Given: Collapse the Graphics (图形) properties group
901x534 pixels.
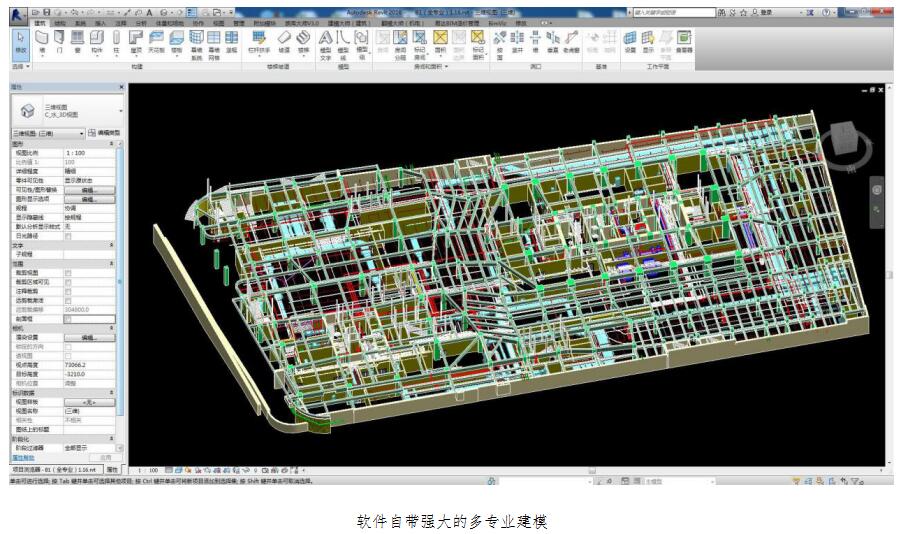Looking at the screenshot, I should tap(111, 143).
